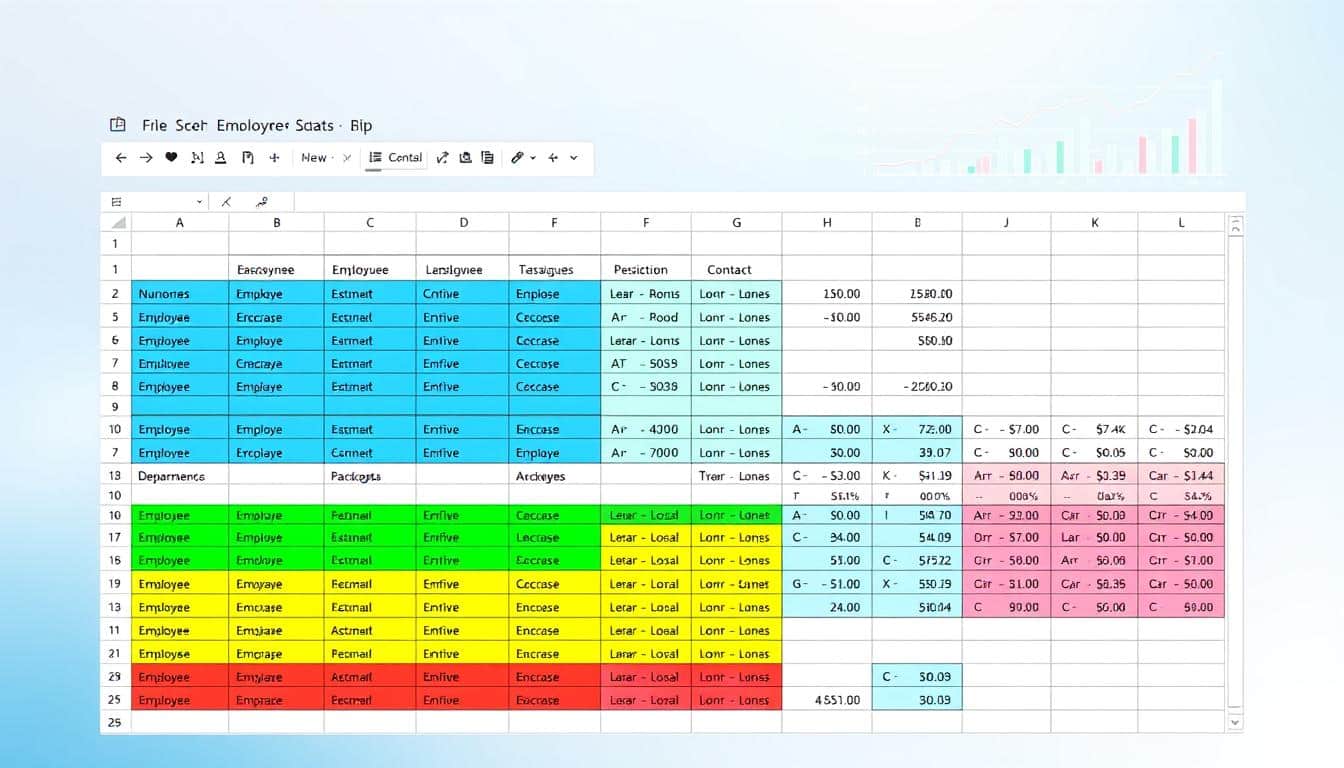Open the Sceh menu
This screenshot has height=768, width=1344.
(190, 126)
